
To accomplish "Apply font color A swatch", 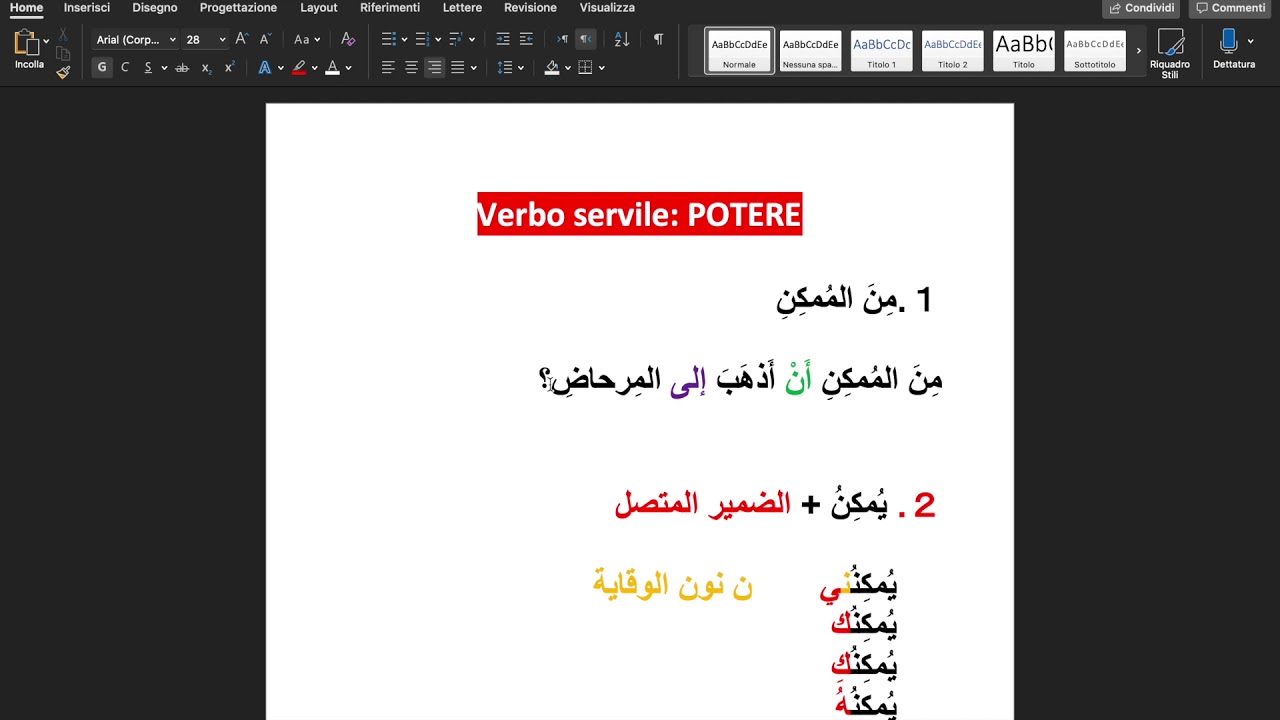I will [x=332, y=68].
